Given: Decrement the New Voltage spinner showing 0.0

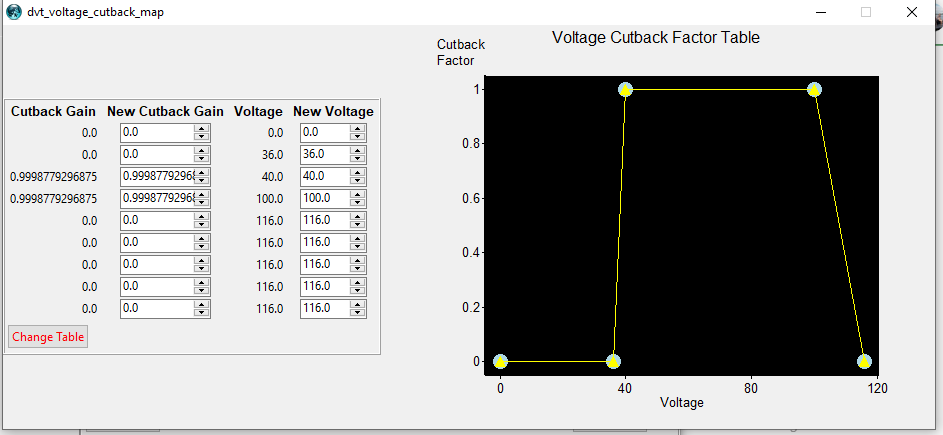Looking at the screenshot, I should 358,137.
